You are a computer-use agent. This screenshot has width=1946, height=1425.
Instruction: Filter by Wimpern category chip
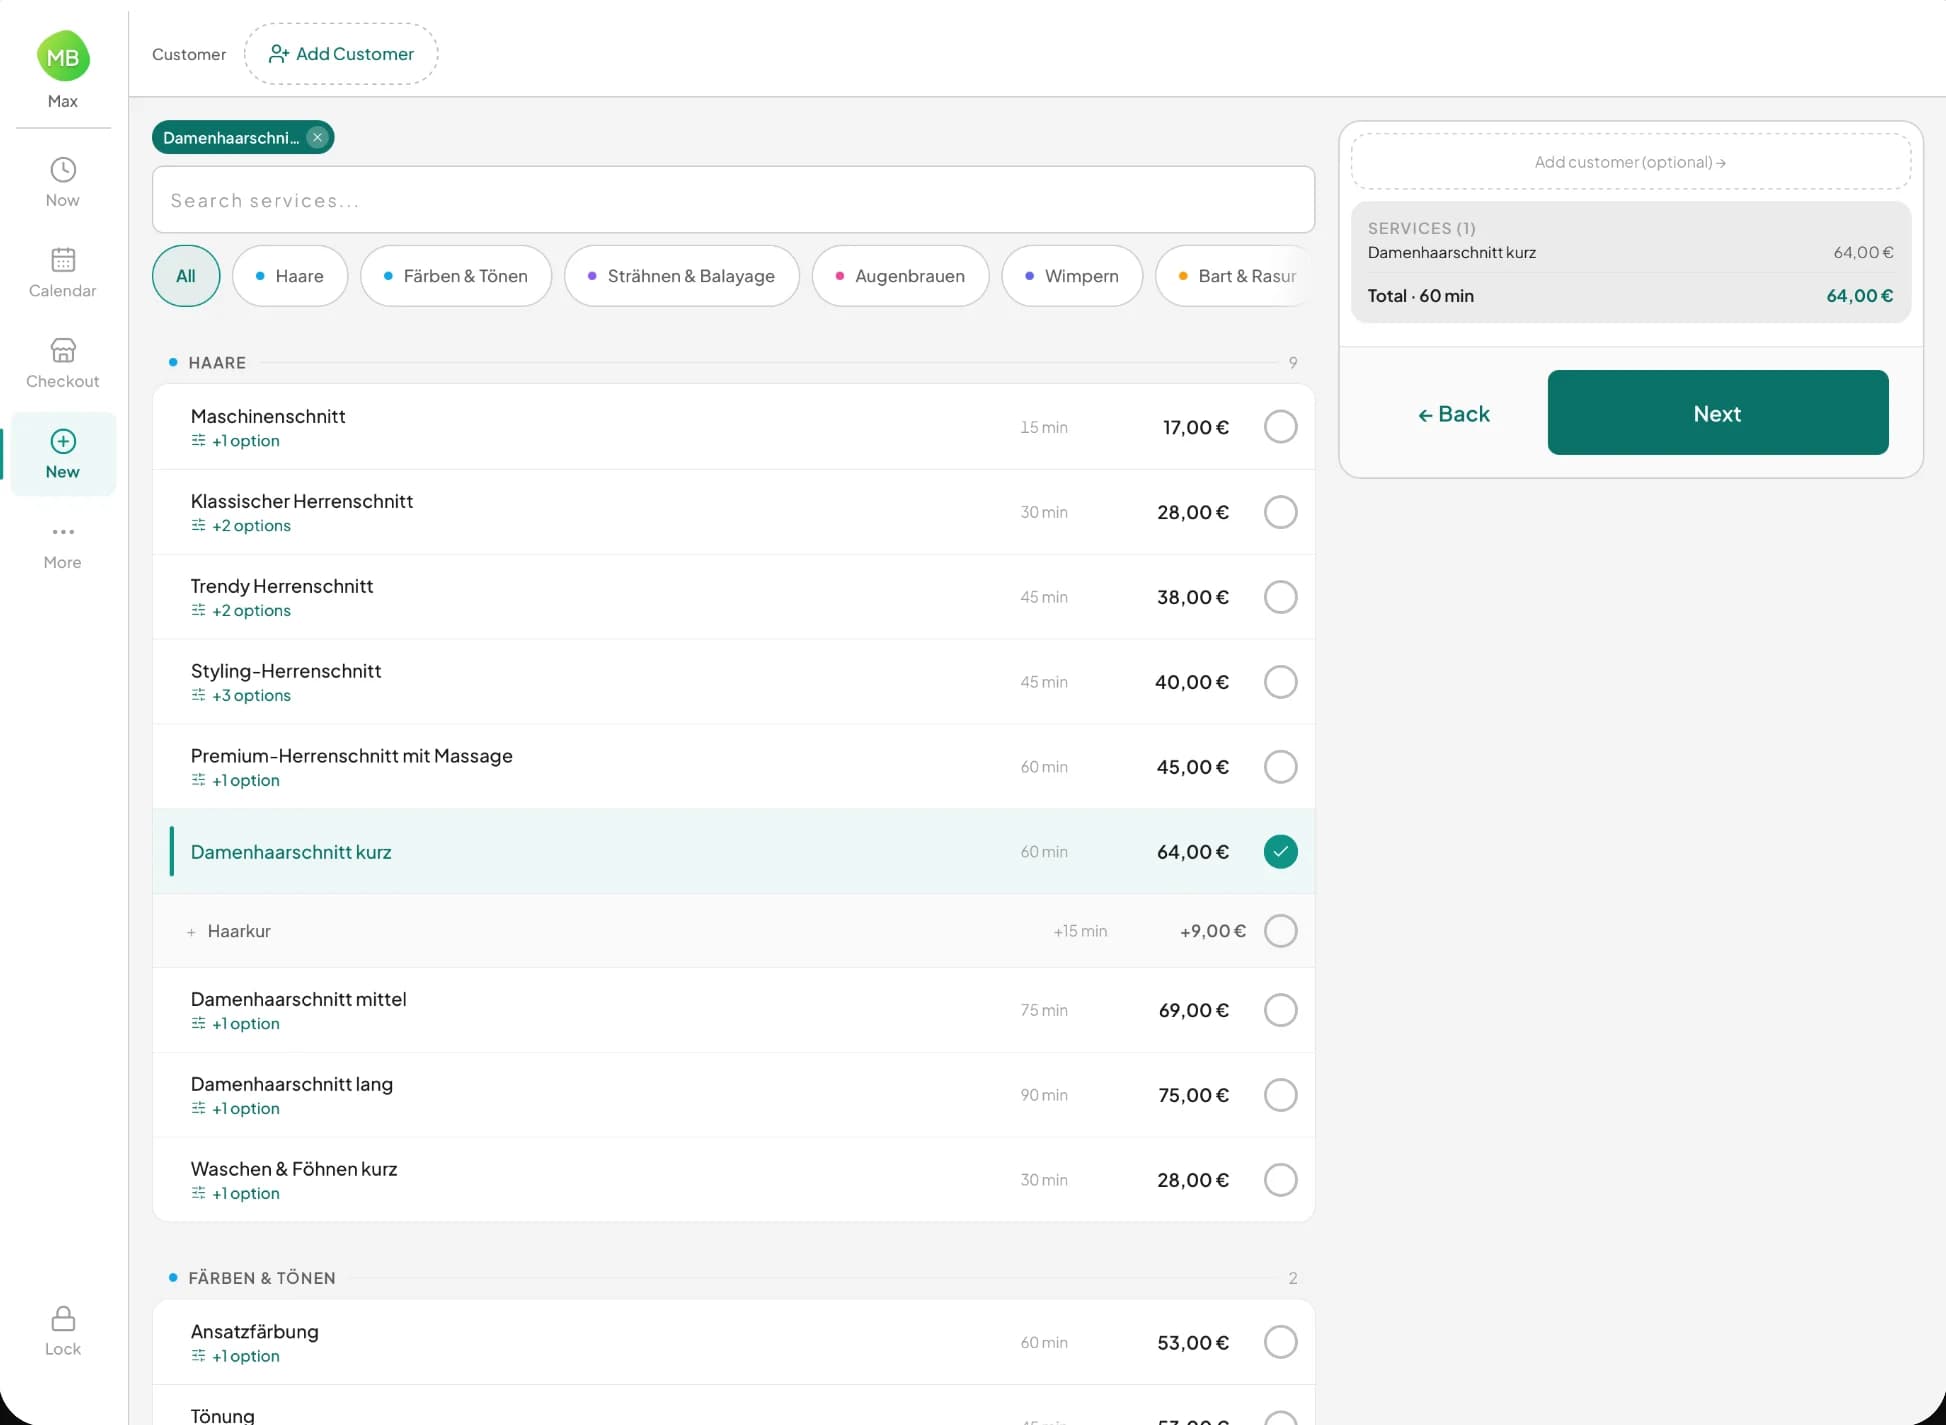(x=1072, y=276)
